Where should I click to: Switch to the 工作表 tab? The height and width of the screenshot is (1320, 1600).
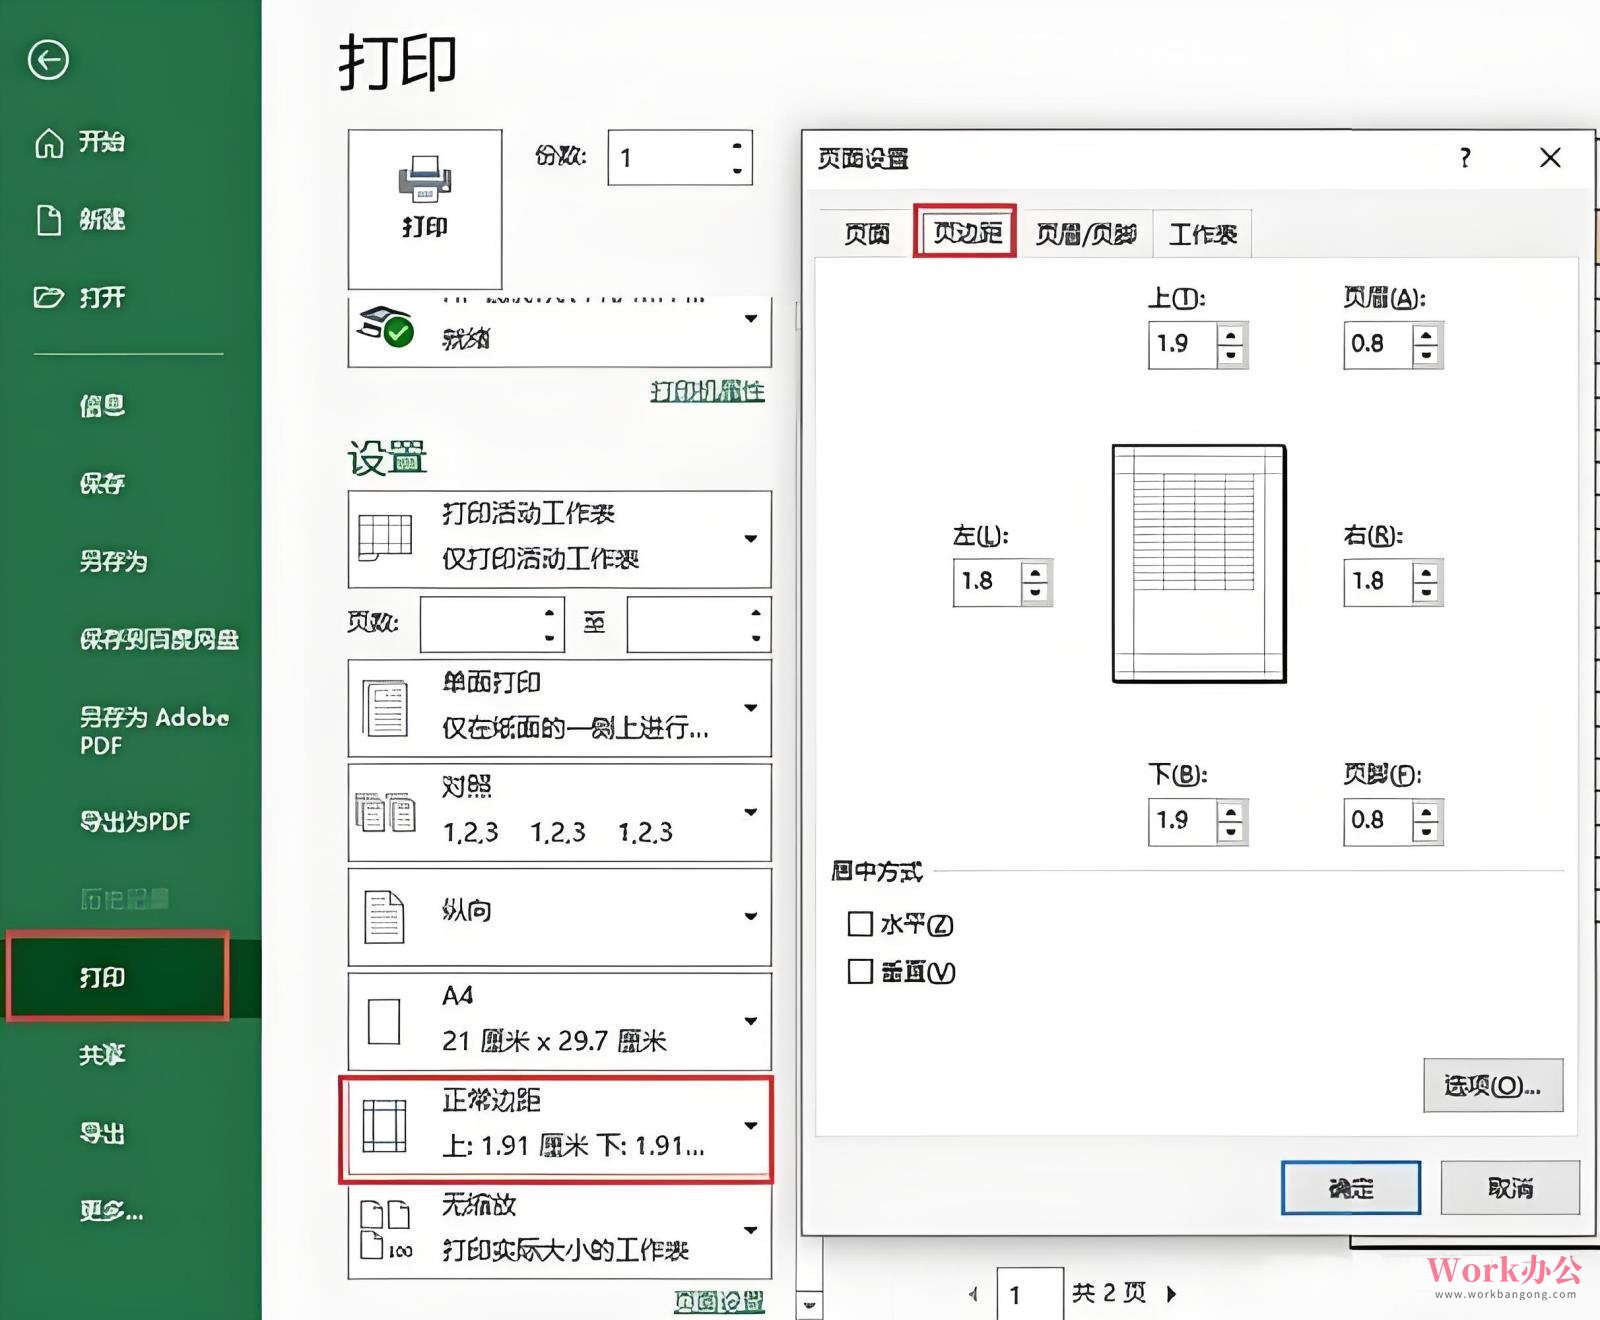coord(1202,234)
